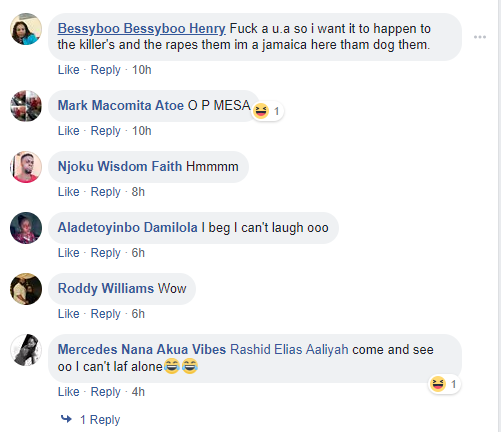Reply to Aladetoyinbo Damilola's comment

[106, 253]
